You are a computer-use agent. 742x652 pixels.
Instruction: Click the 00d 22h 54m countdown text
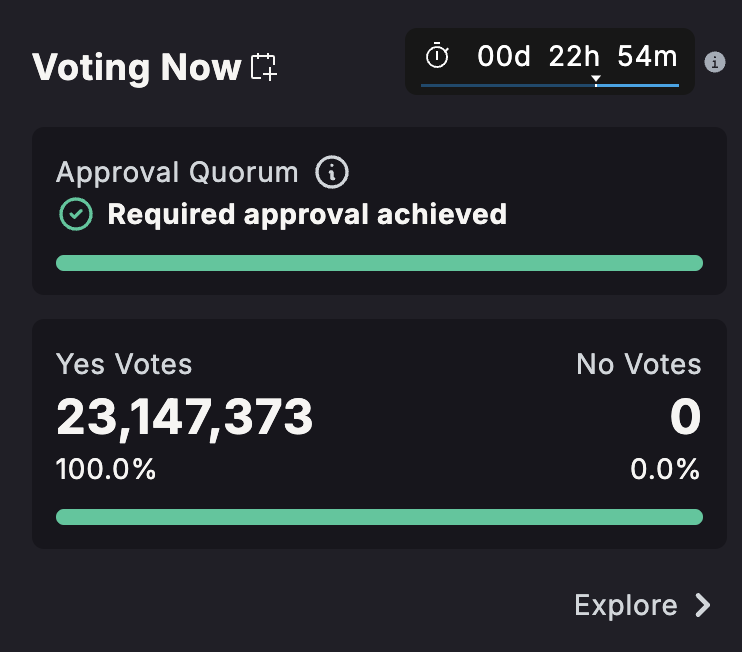(x=577, y=57)
